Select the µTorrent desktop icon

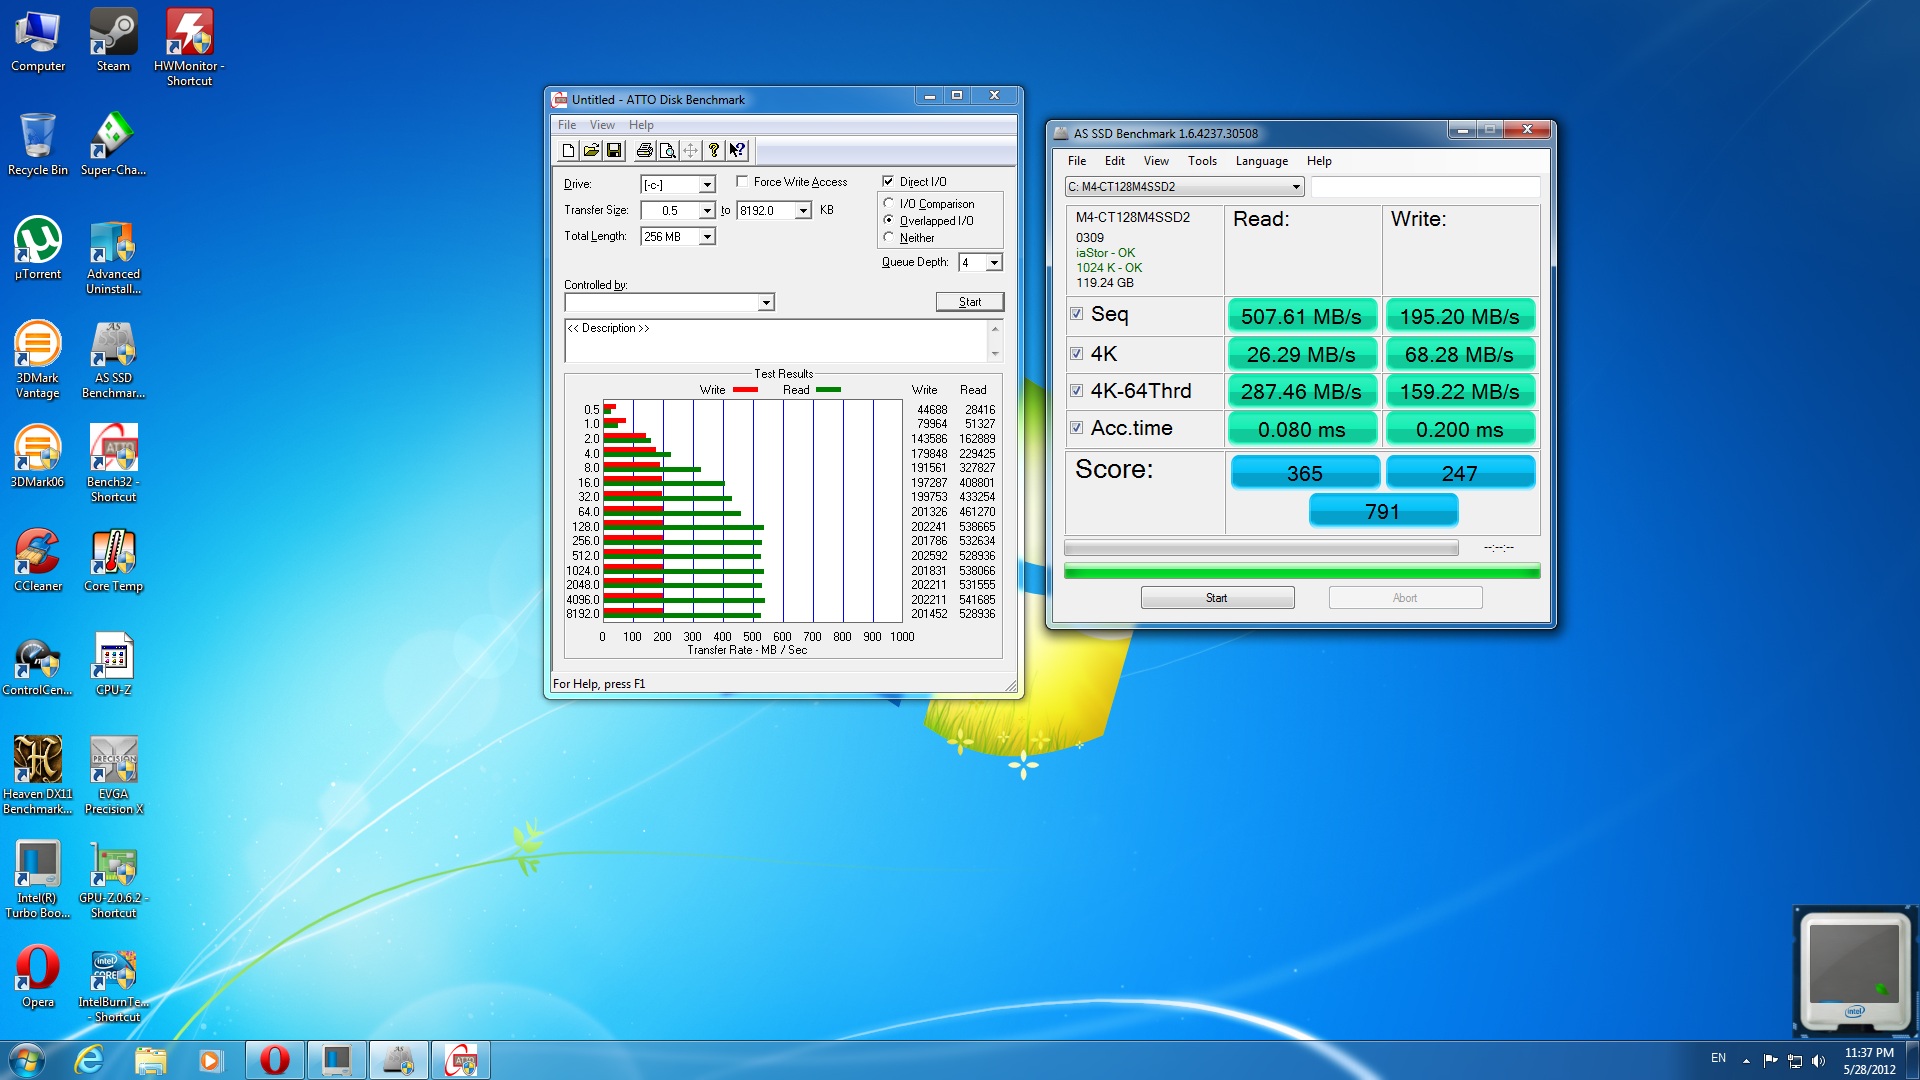pos(38,249)
